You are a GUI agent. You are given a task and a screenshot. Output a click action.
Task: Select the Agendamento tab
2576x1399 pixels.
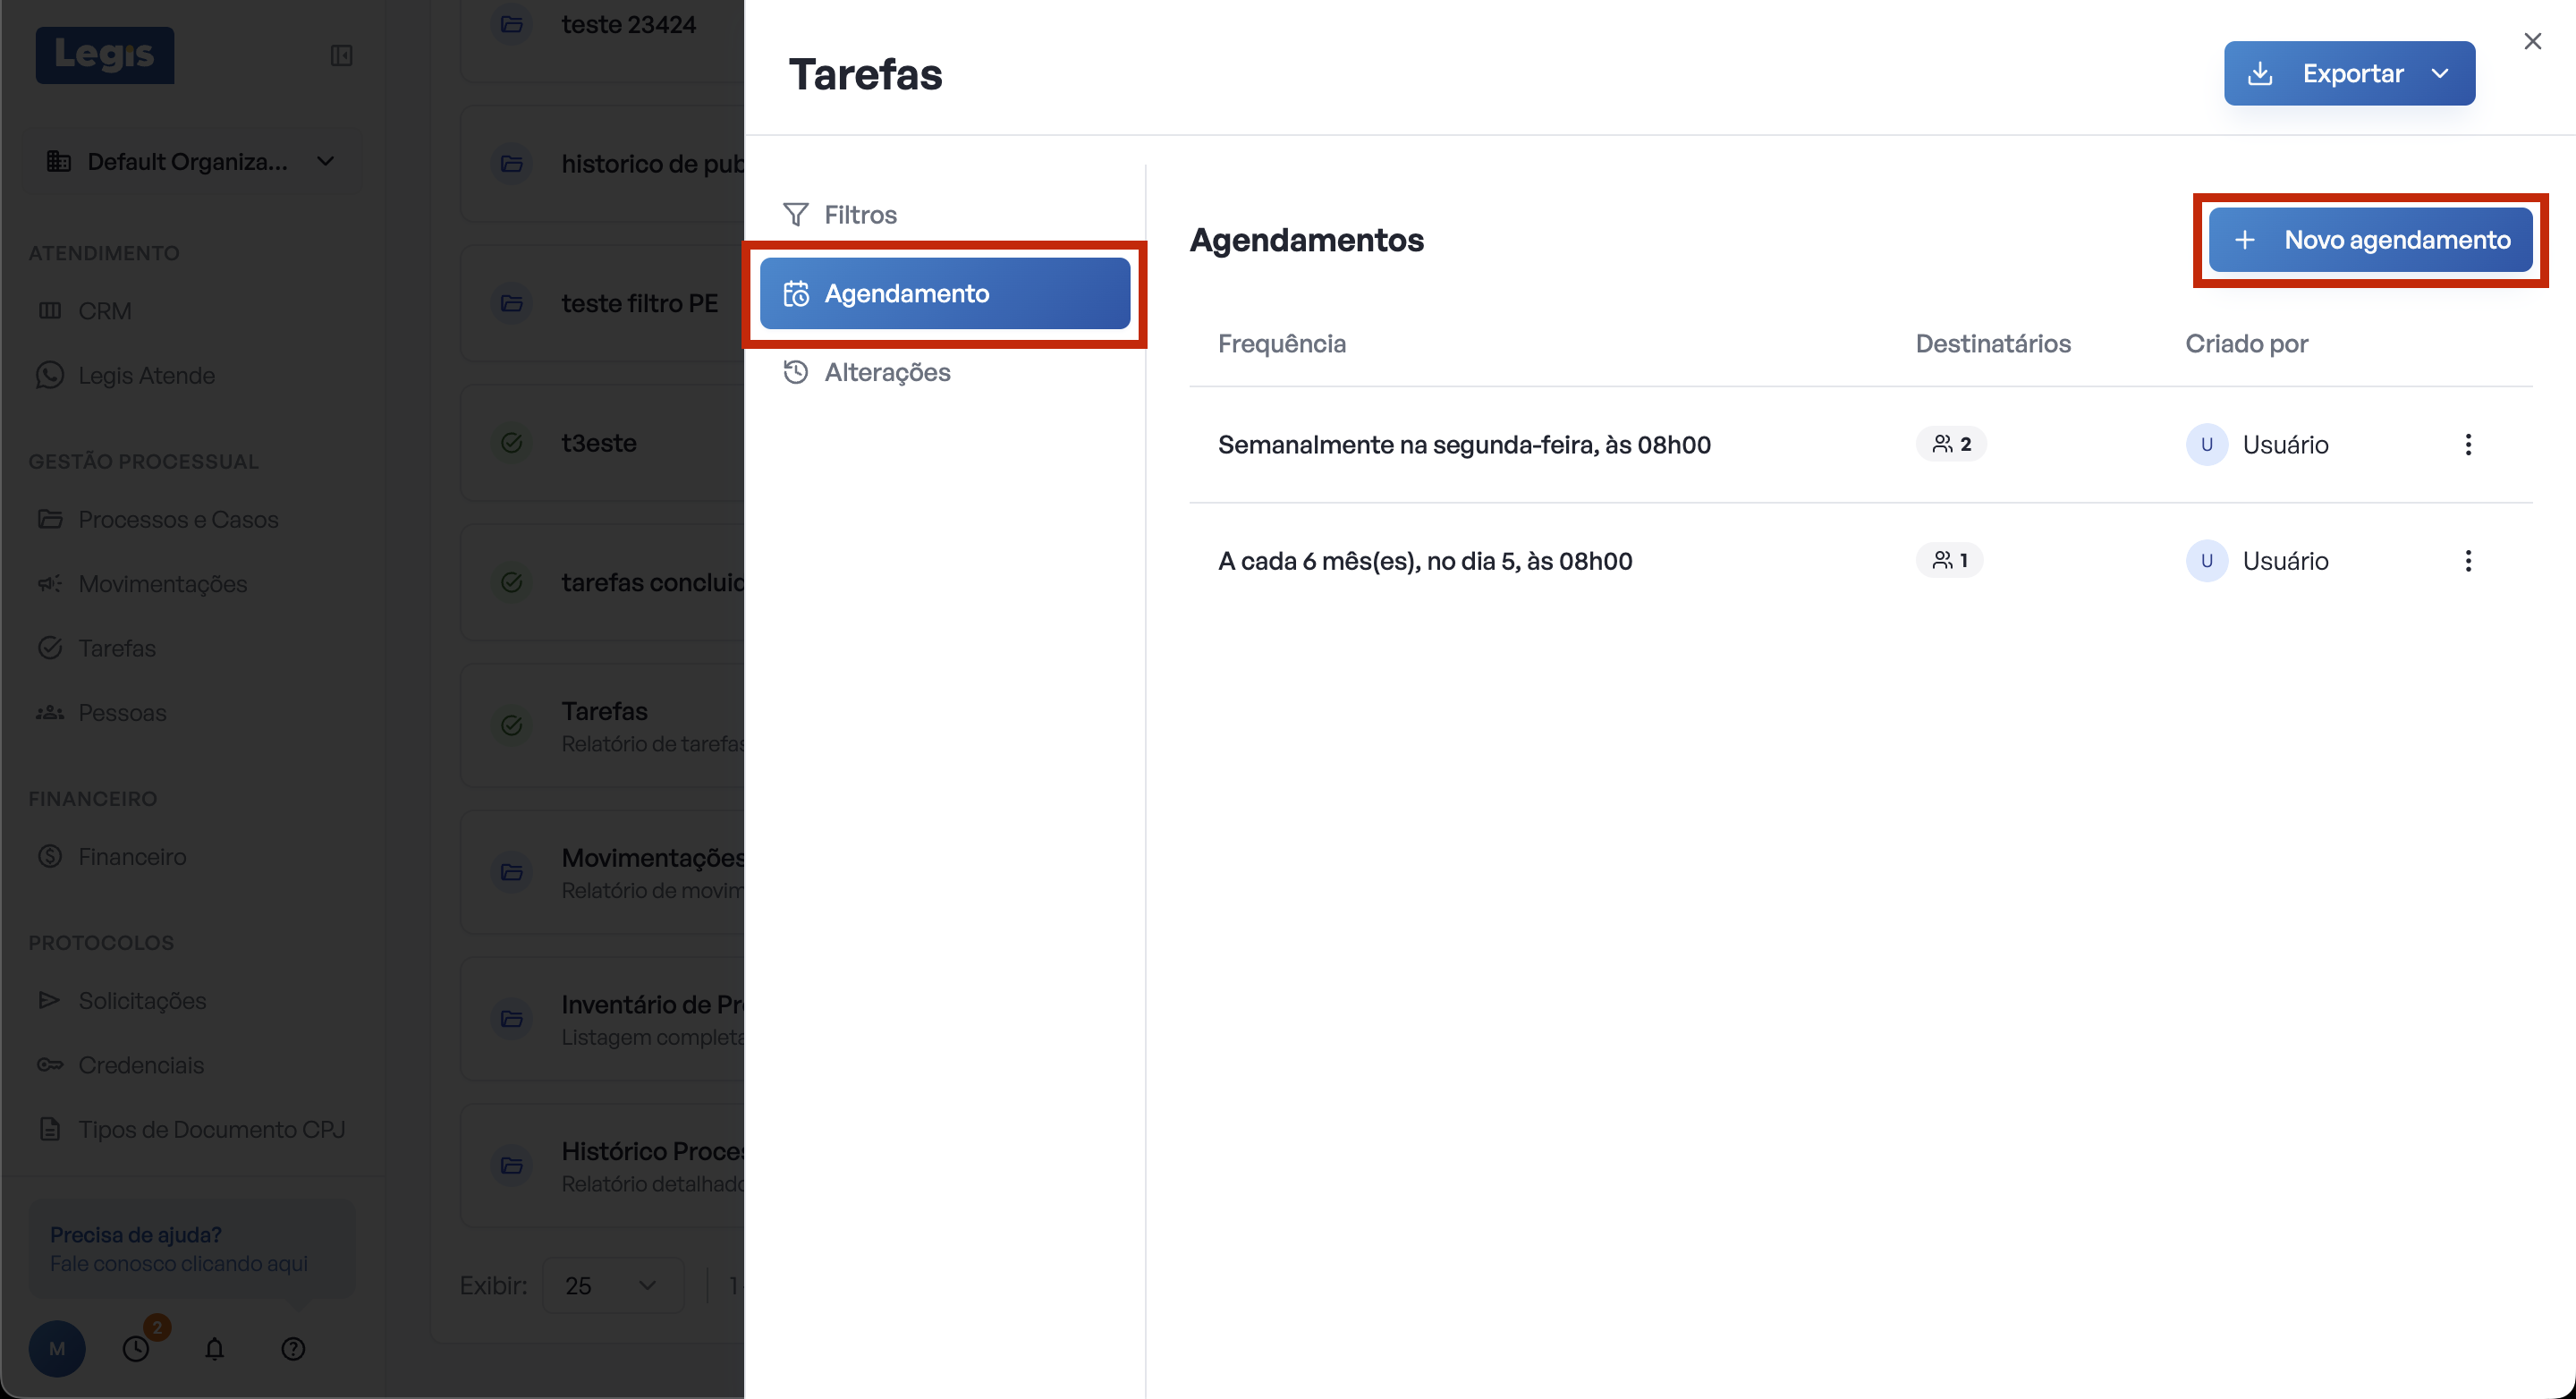coord(944,294)
